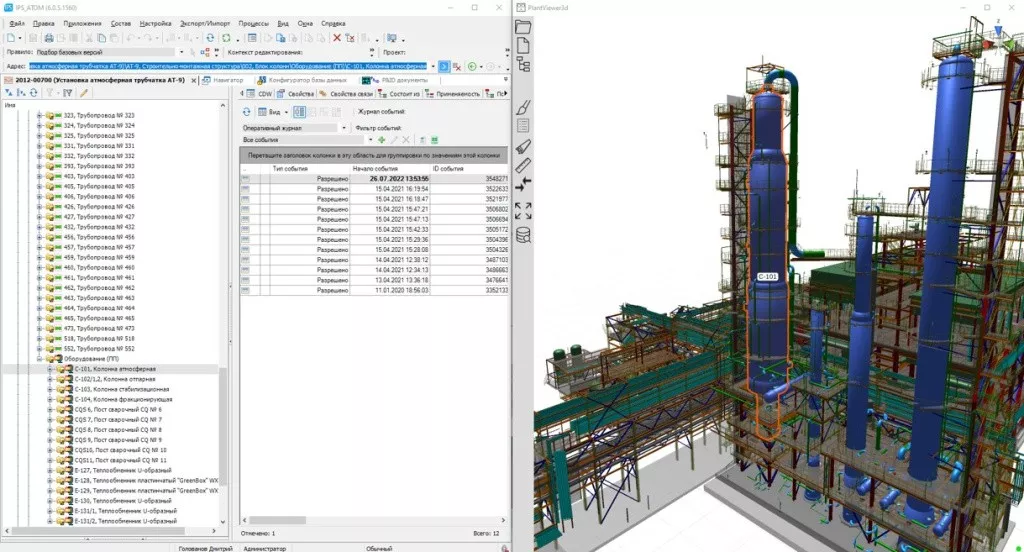Open the 'Все события' filter dropdown
1024x552 pixels.
click(370, 140)
